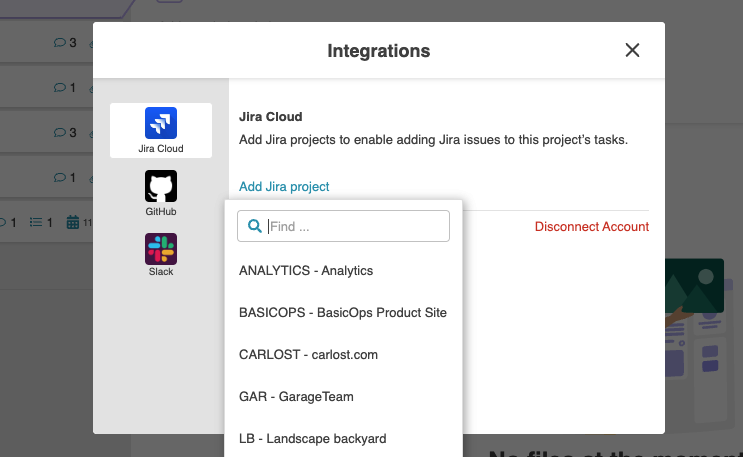Close the Integrations dialog
The height and width of the screenshot is (457, 743).
[x=632, y=50]
